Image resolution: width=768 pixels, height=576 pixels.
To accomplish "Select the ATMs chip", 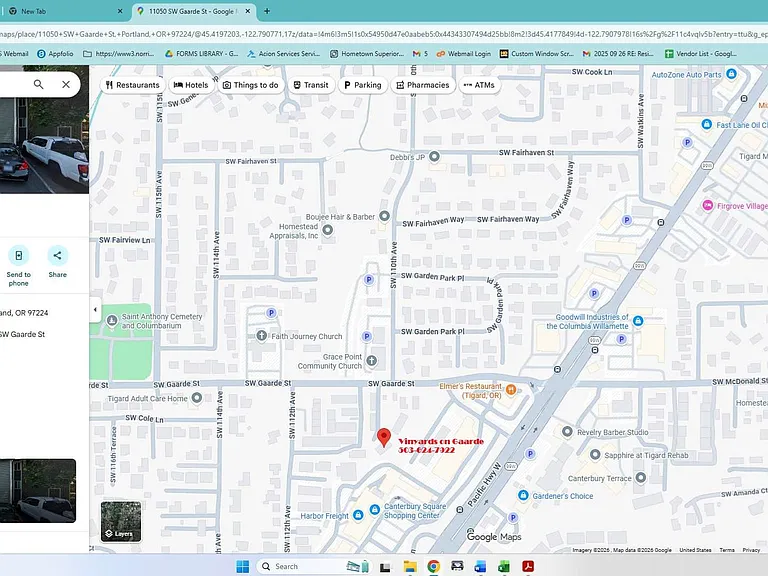I will 479,85.
